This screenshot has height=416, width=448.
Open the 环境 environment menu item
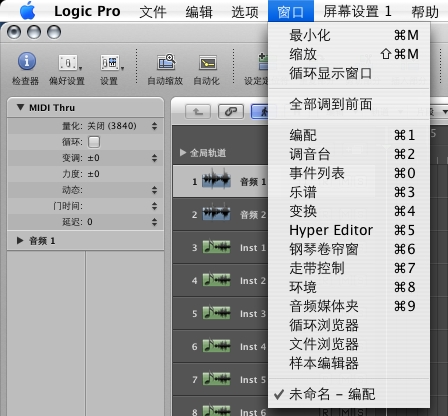point(349,287)
